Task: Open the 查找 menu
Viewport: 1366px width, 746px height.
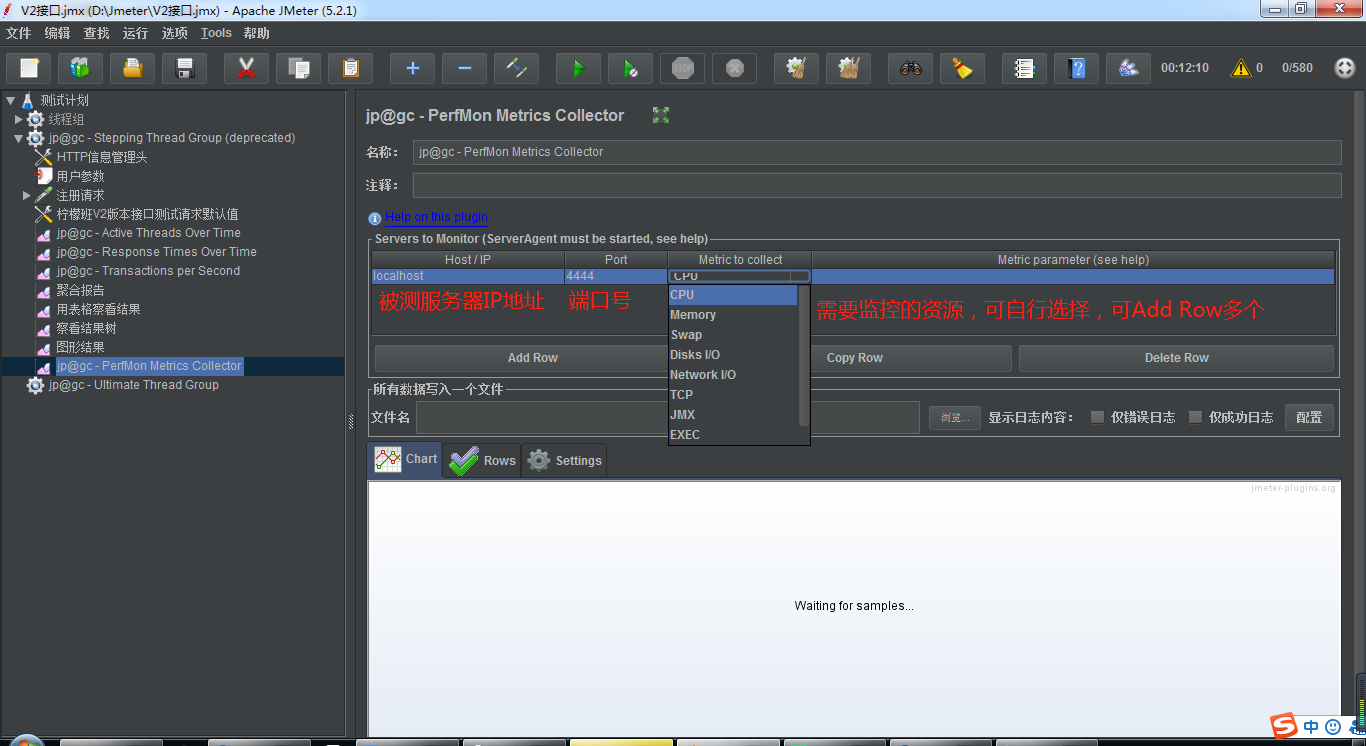Action: tap(96, 33)
